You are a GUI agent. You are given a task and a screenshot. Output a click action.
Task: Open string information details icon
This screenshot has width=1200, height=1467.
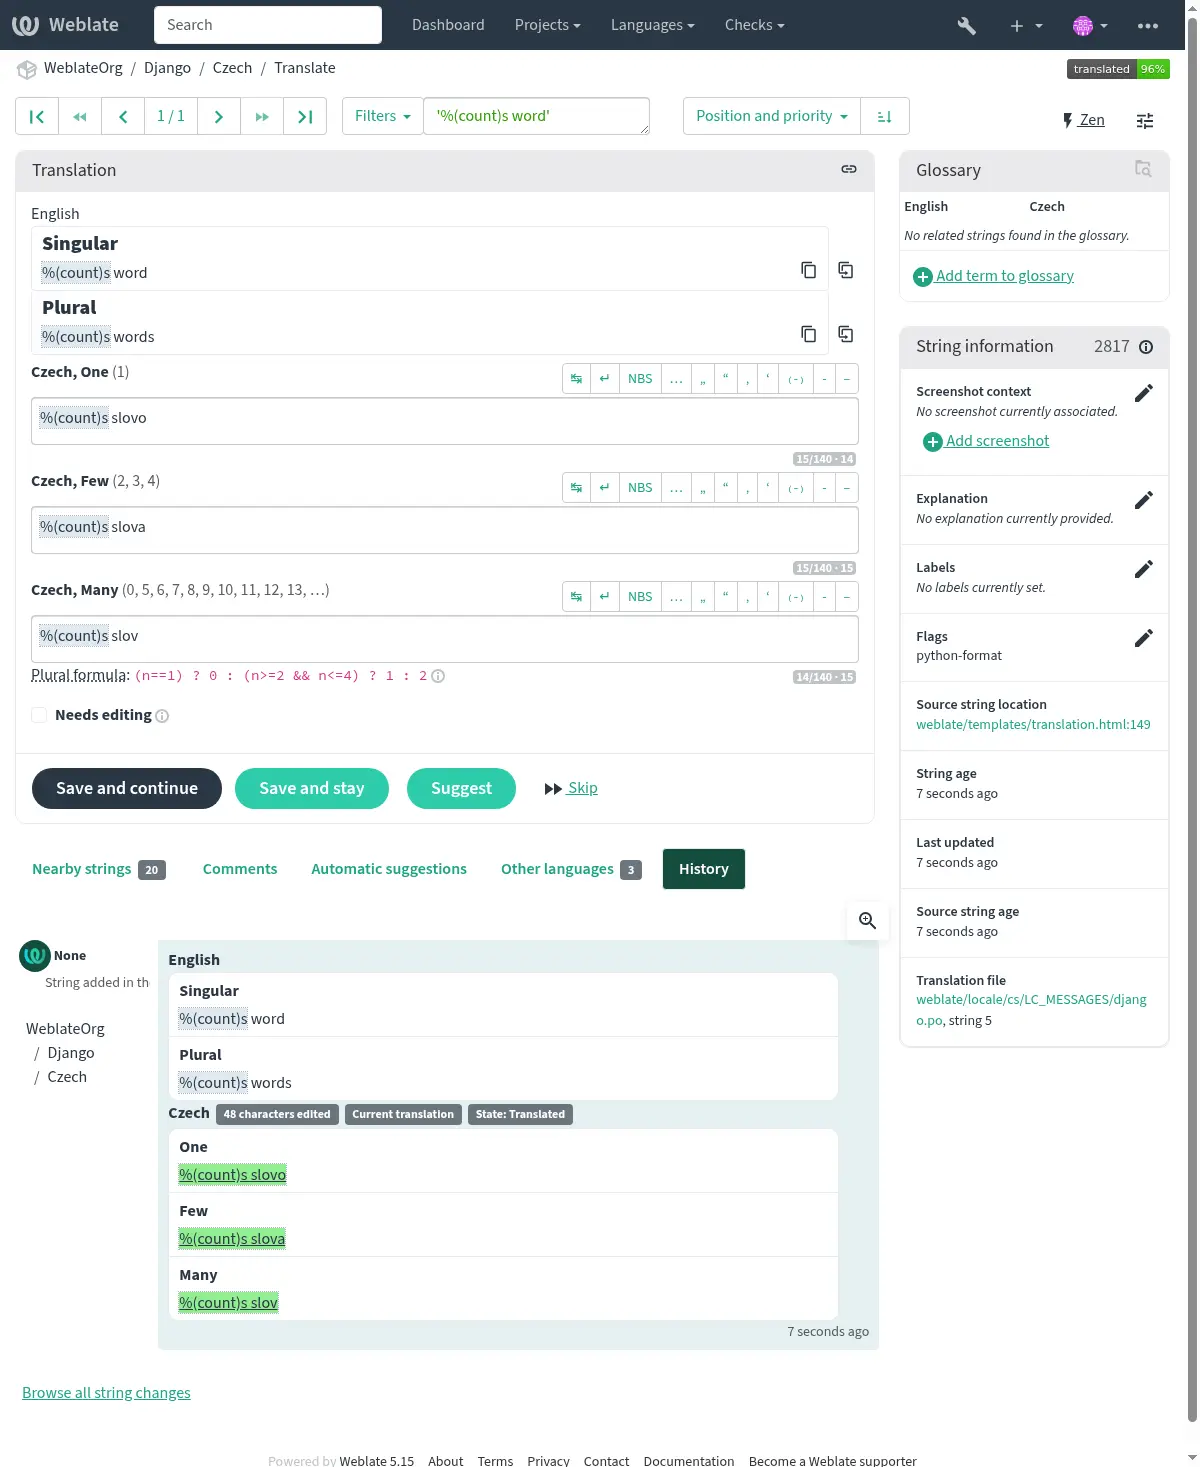(1146, 347)
